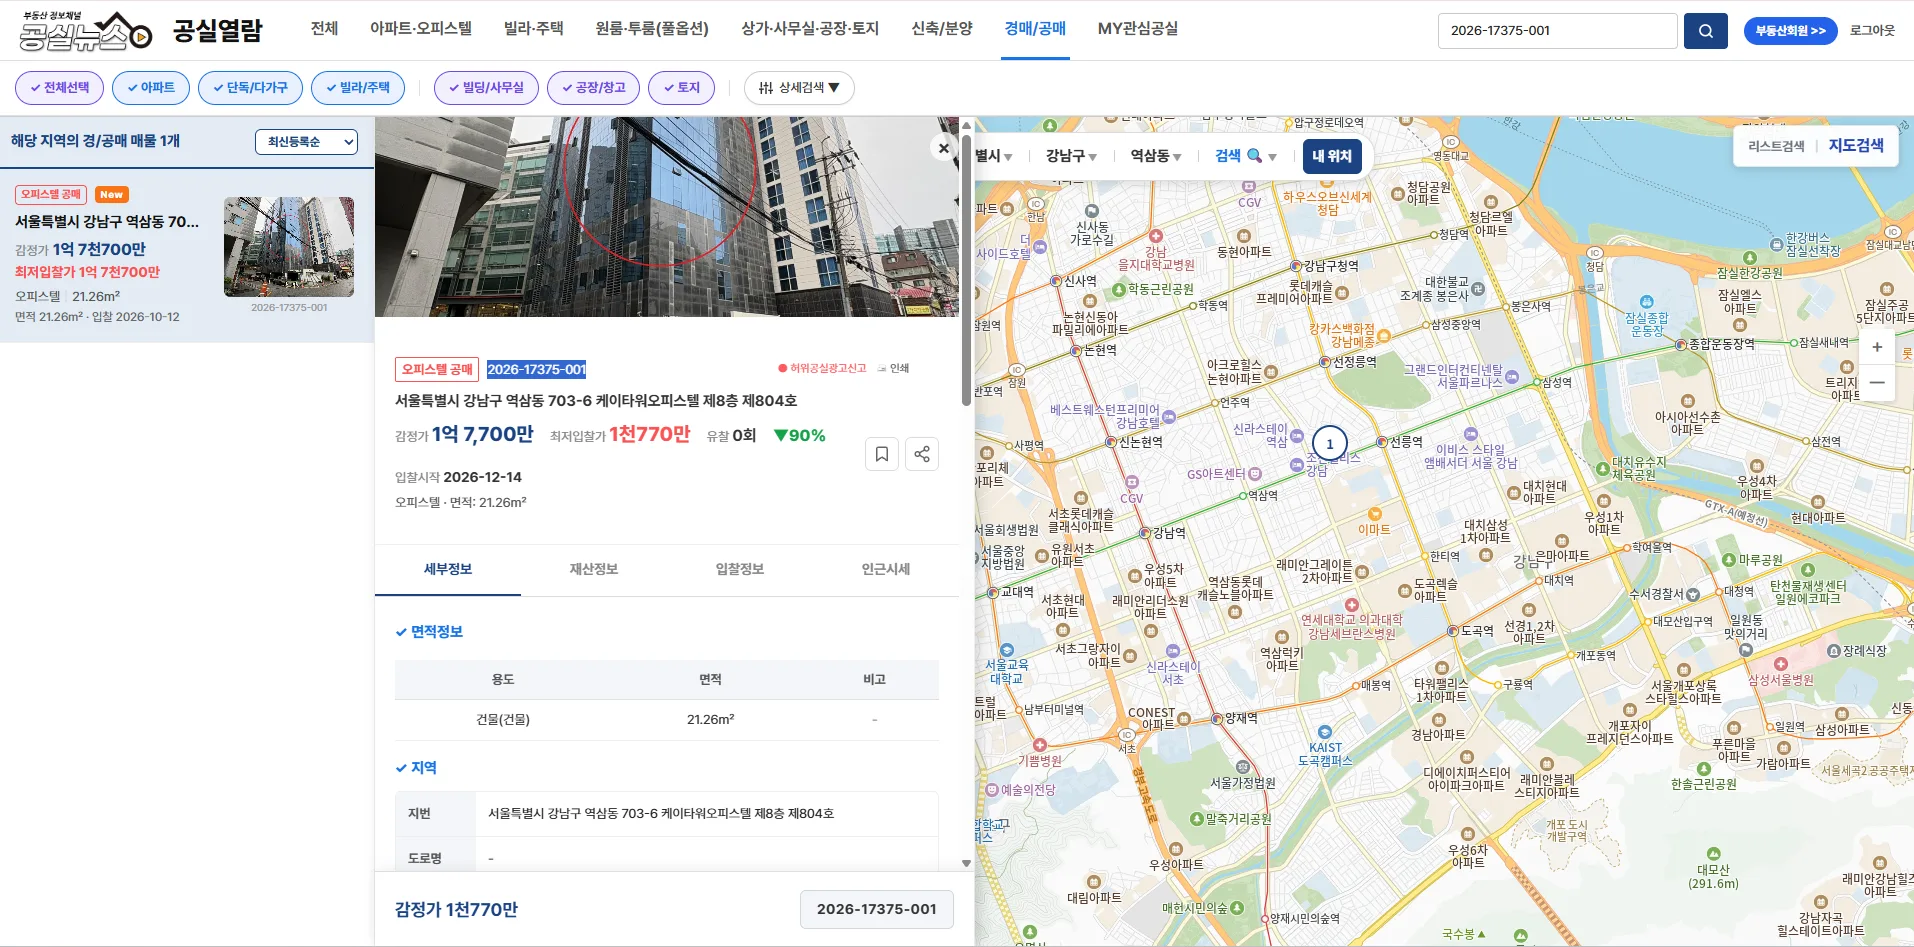
Task: Zoom out on the map
Action: 1877,383
